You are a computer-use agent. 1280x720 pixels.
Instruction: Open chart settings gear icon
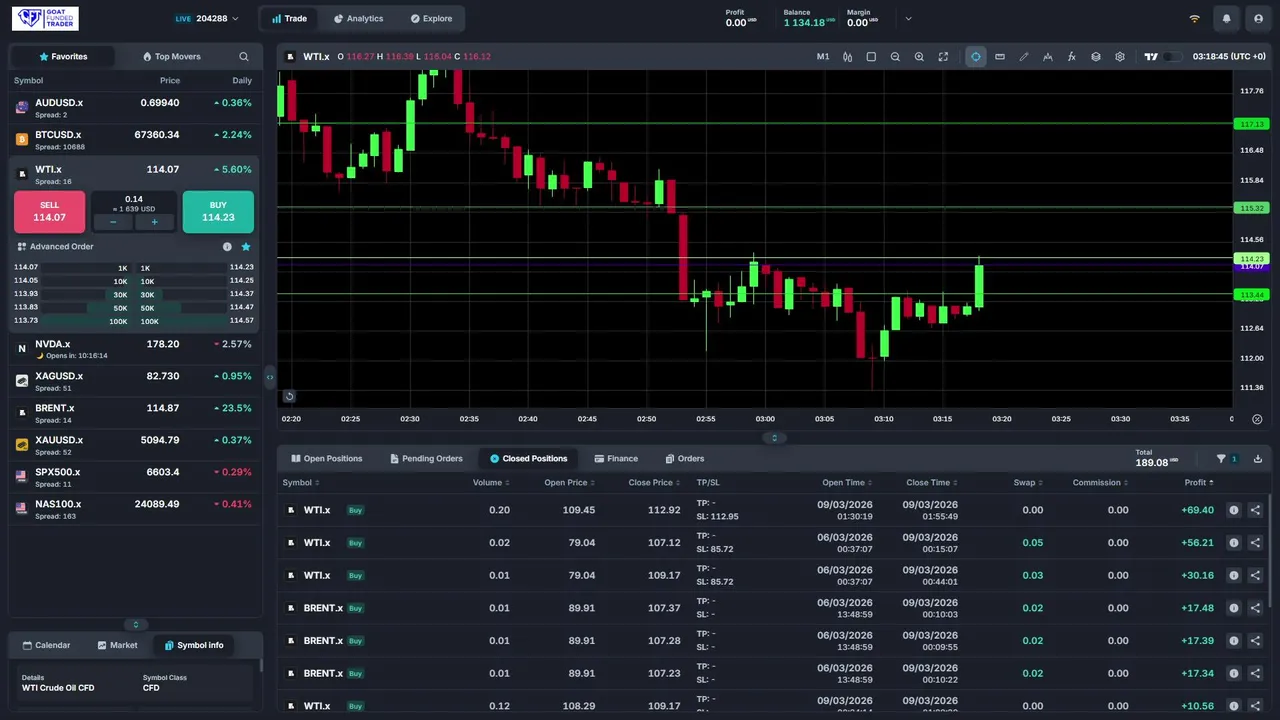tap(1120, 57)
